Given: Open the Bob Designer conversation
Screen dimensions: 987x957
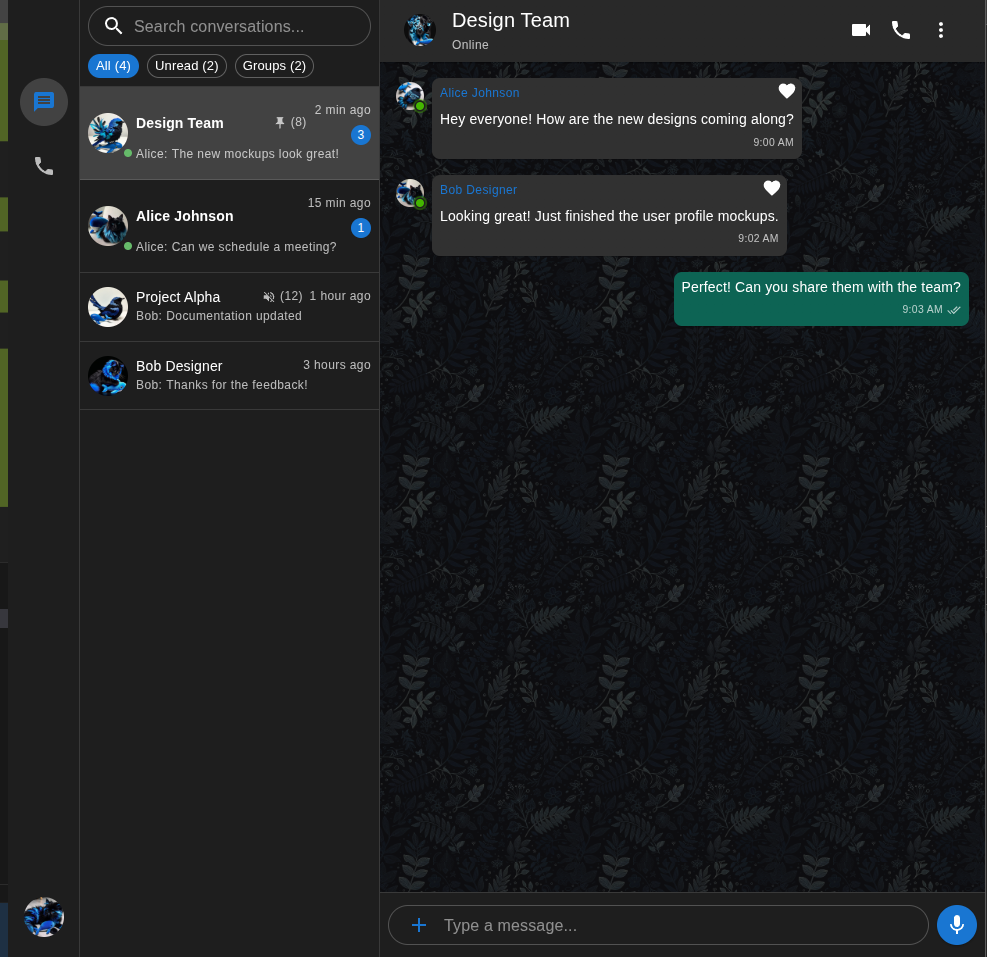Looking at the screenshot, I should (x=229, y=376).
